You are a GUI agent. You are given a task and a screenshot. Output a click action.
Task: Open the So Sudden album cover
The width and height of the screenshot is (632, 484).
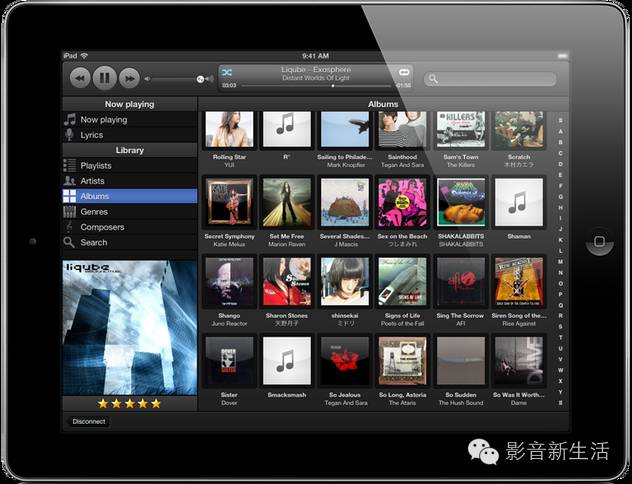pyautogui.click(x=461, y=361)
